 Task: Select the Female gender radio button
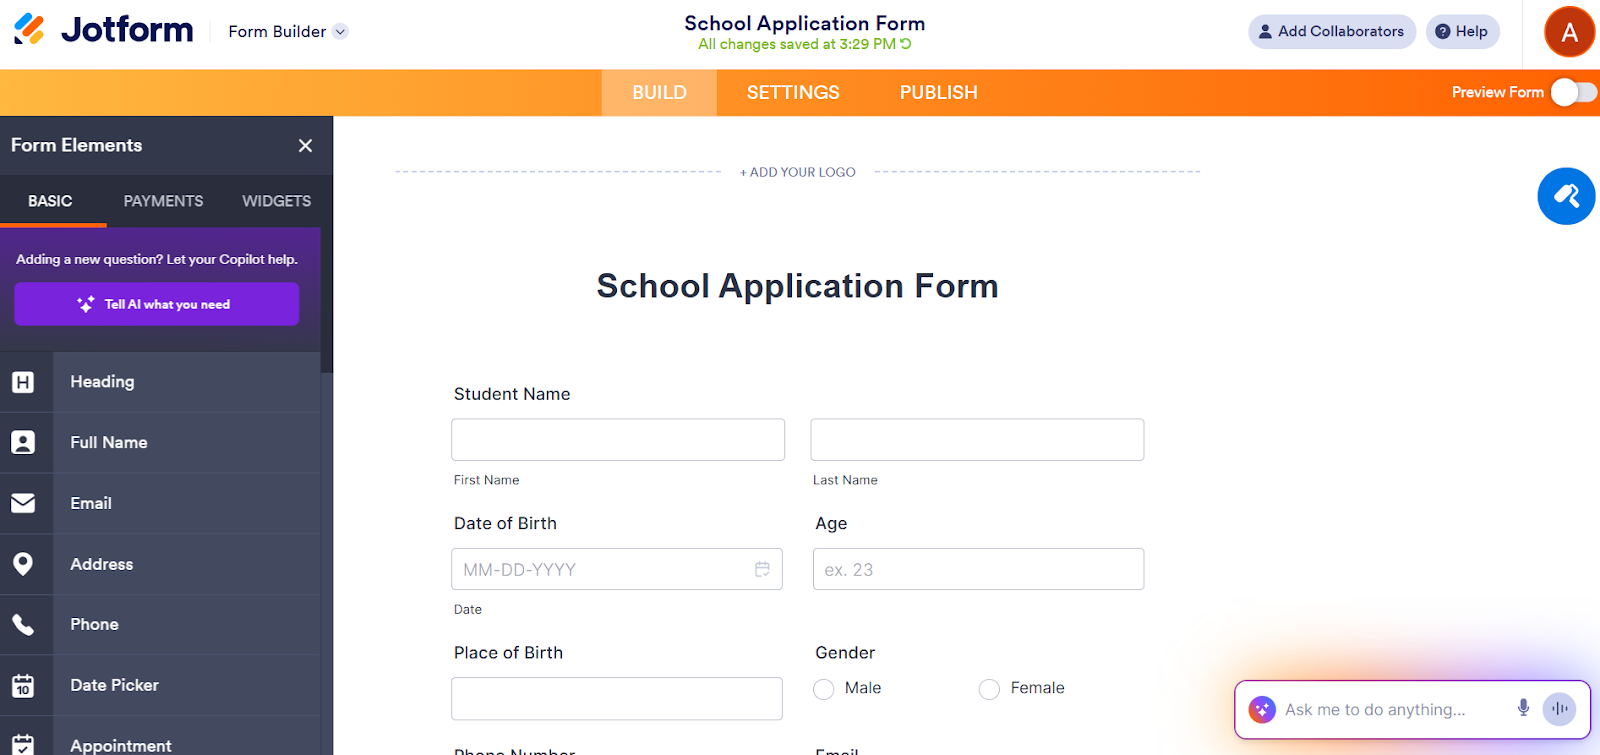click(x=988, y=689)
